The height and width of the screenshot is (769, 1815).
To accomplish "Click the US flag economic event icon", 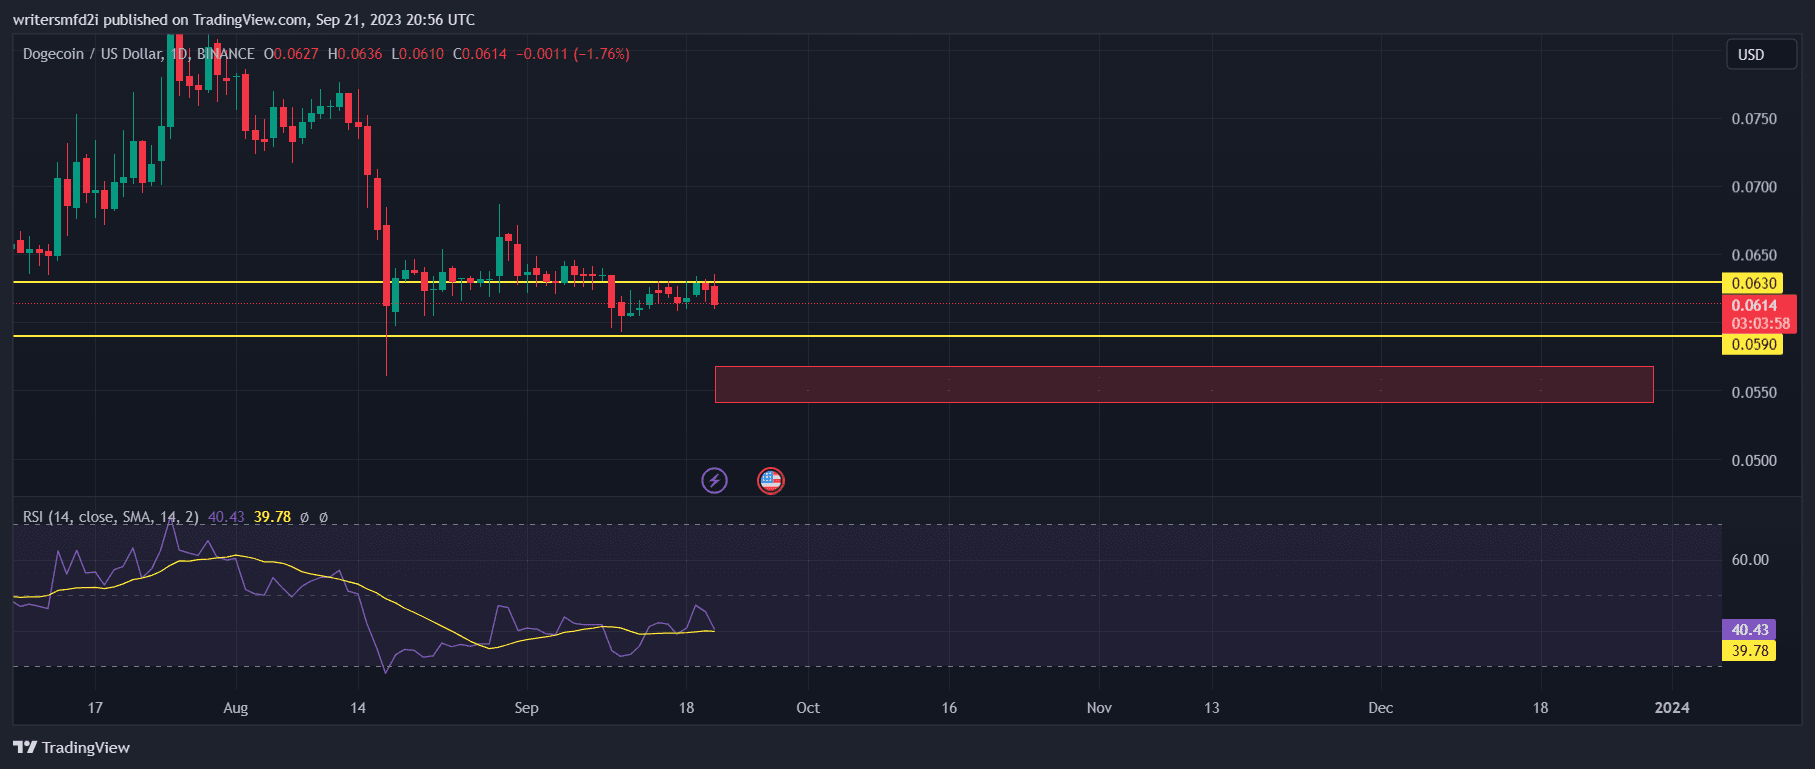I will [770, 481].
